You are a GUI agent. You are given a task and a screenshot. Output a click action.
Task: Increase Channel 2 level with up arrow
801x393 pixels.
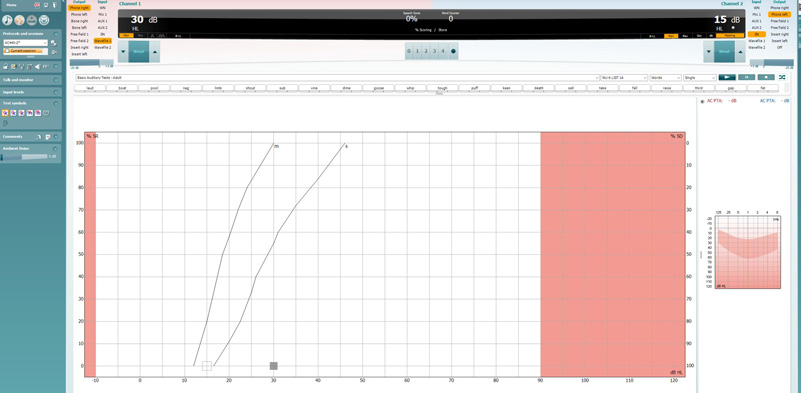click(x=740, y=52)
